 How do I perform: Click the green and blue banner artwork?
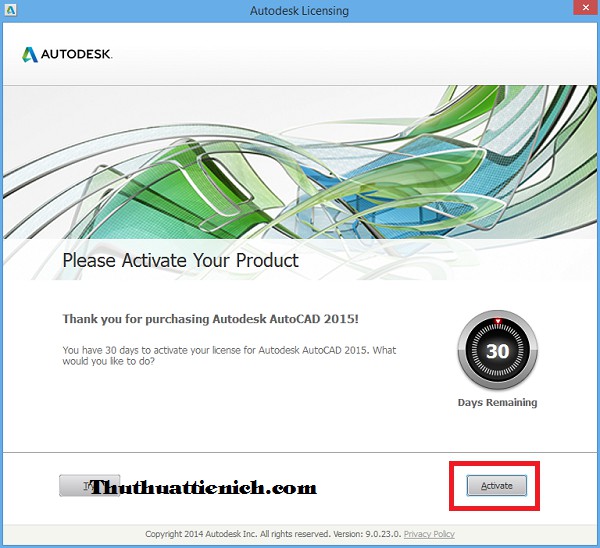[300, 160]
